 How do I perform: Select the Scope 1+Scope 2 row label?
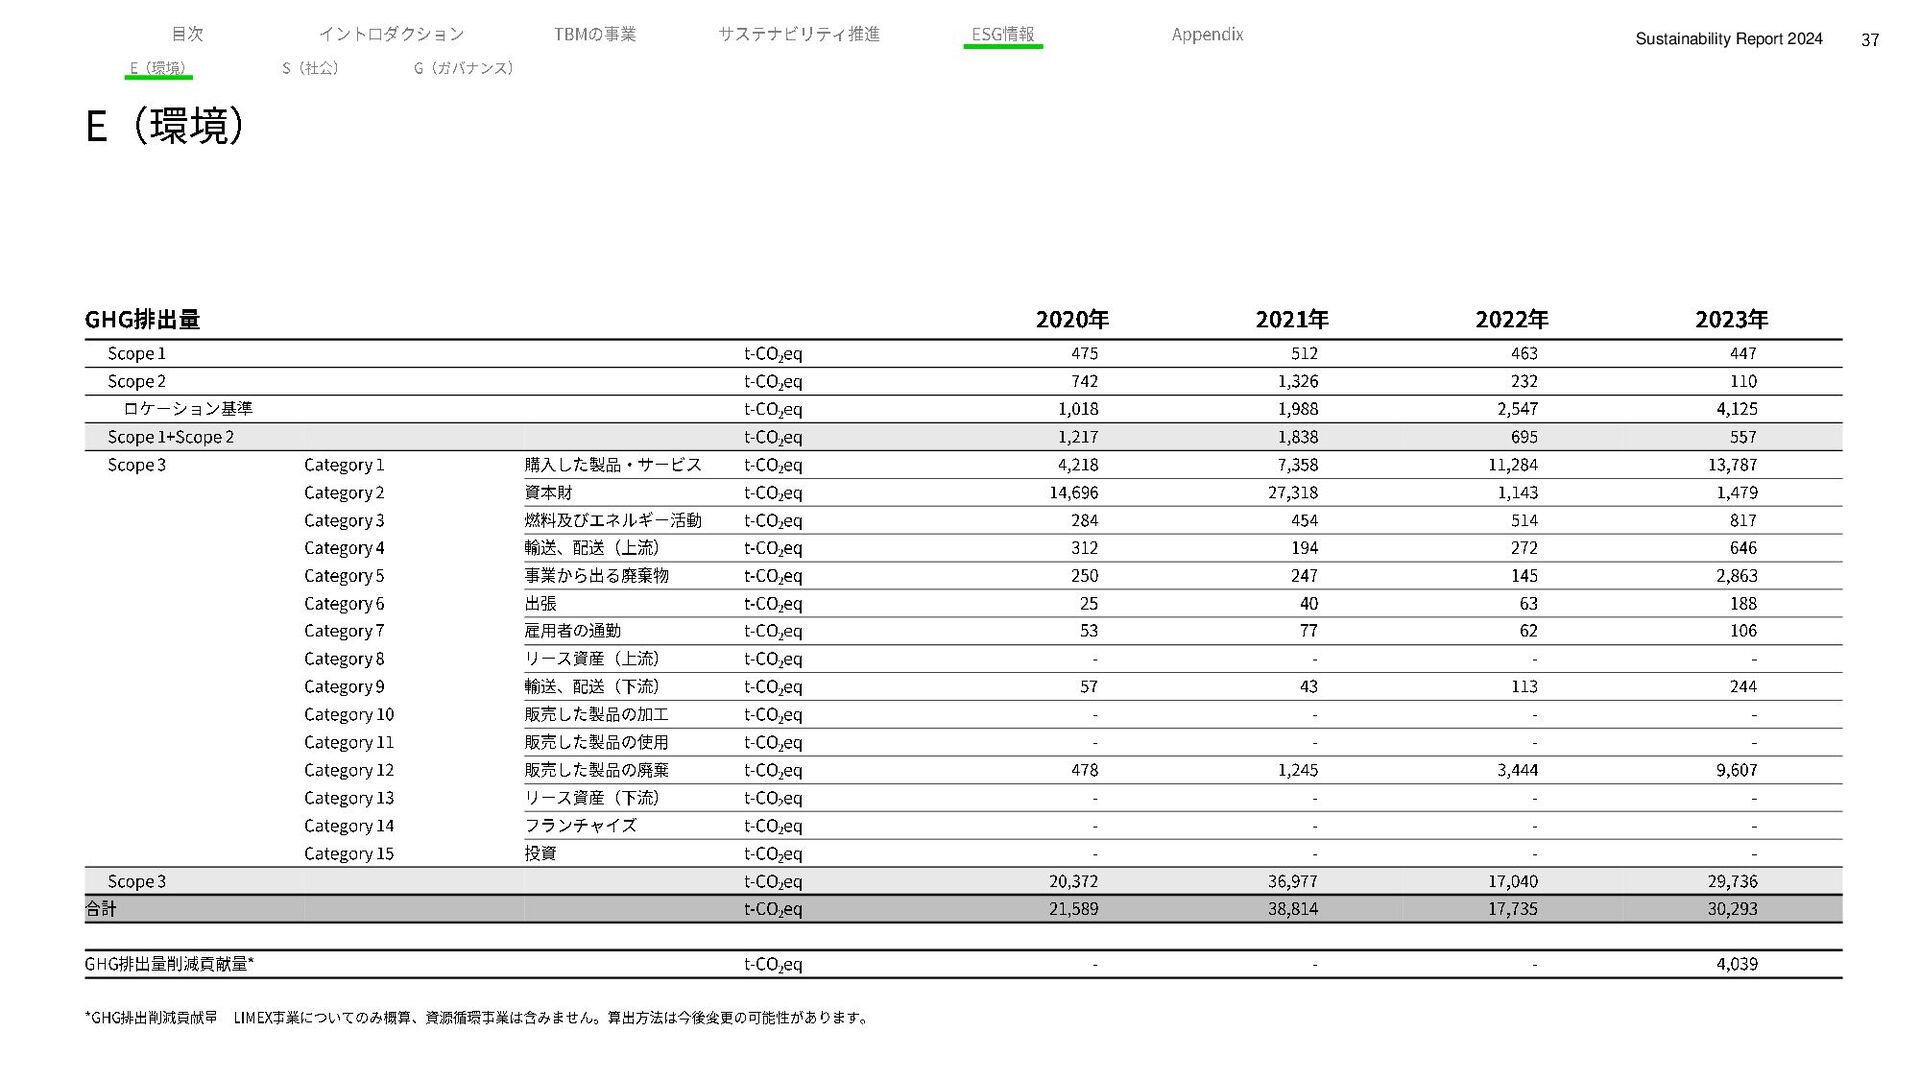[171, 437]
